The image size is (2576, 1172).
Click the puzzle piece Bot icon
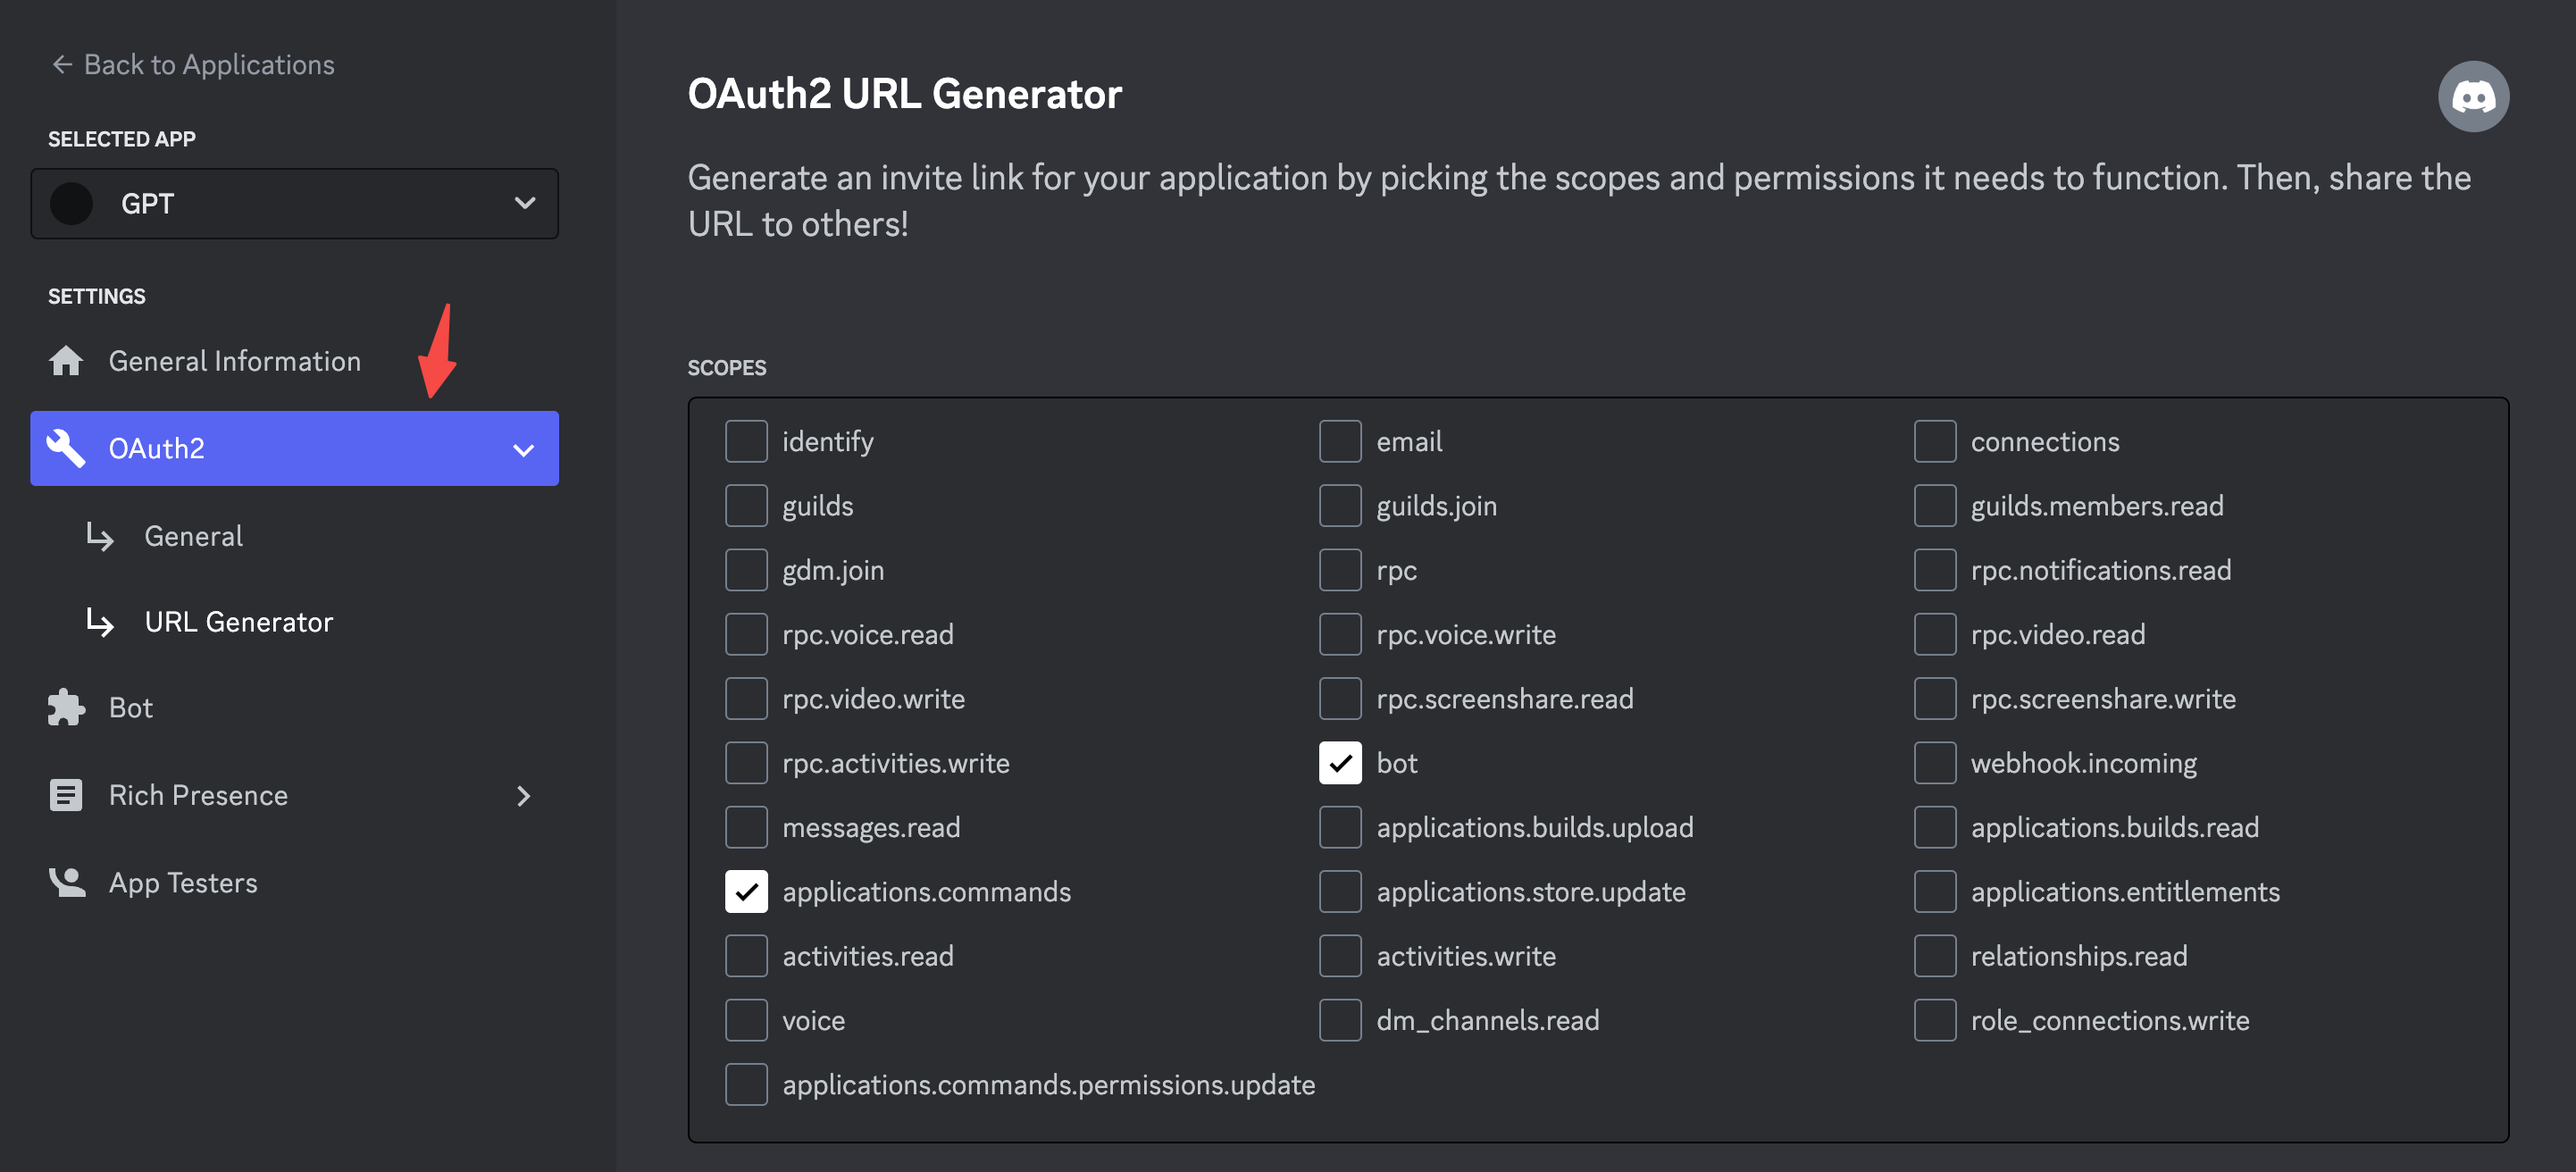coord(66,707)
